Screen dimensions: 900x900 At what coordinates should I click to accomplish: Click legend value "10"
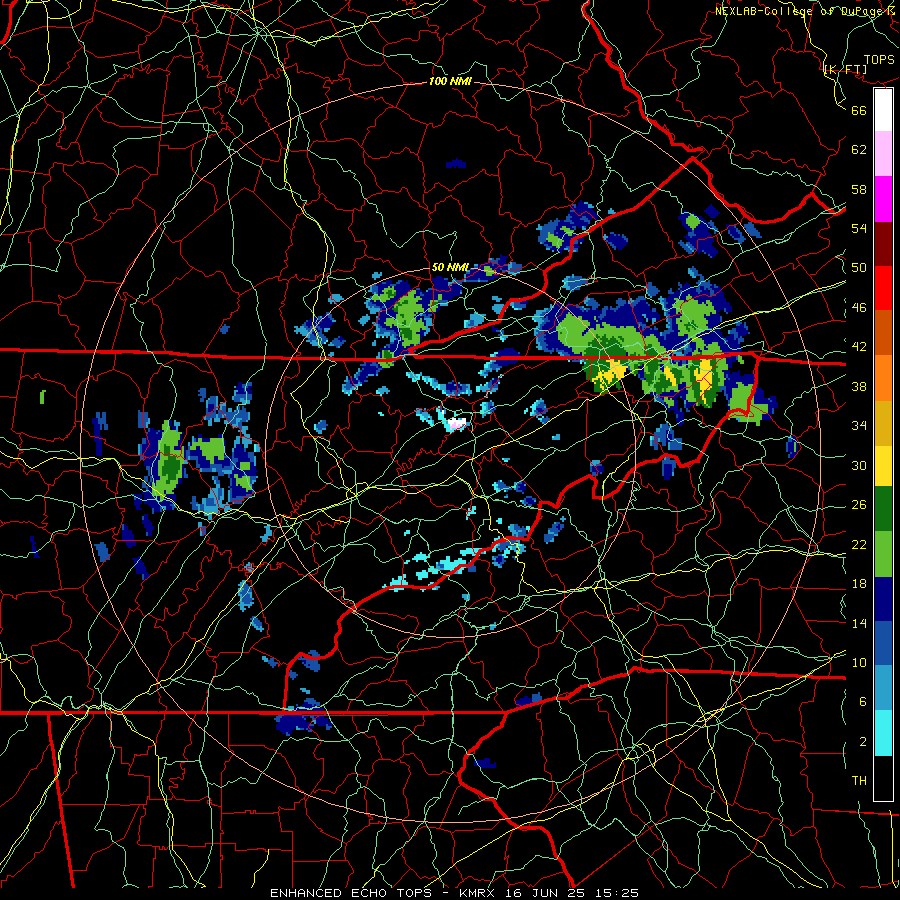point(859,663)
